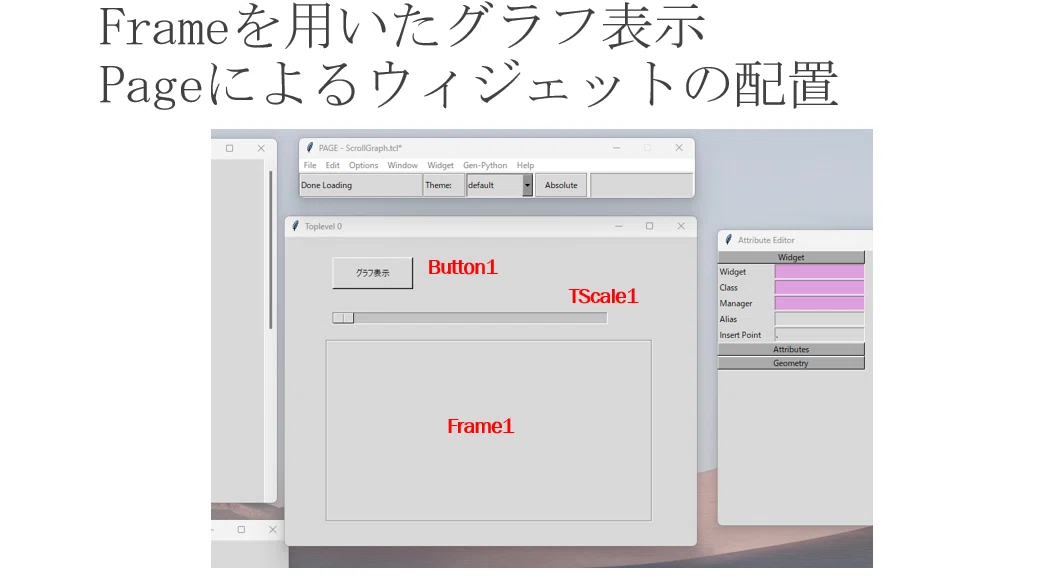The height and width of the screenshot is (586, 1060).
Task: Click the TScale1 slider trough
Action: click(x=470, y=318)
